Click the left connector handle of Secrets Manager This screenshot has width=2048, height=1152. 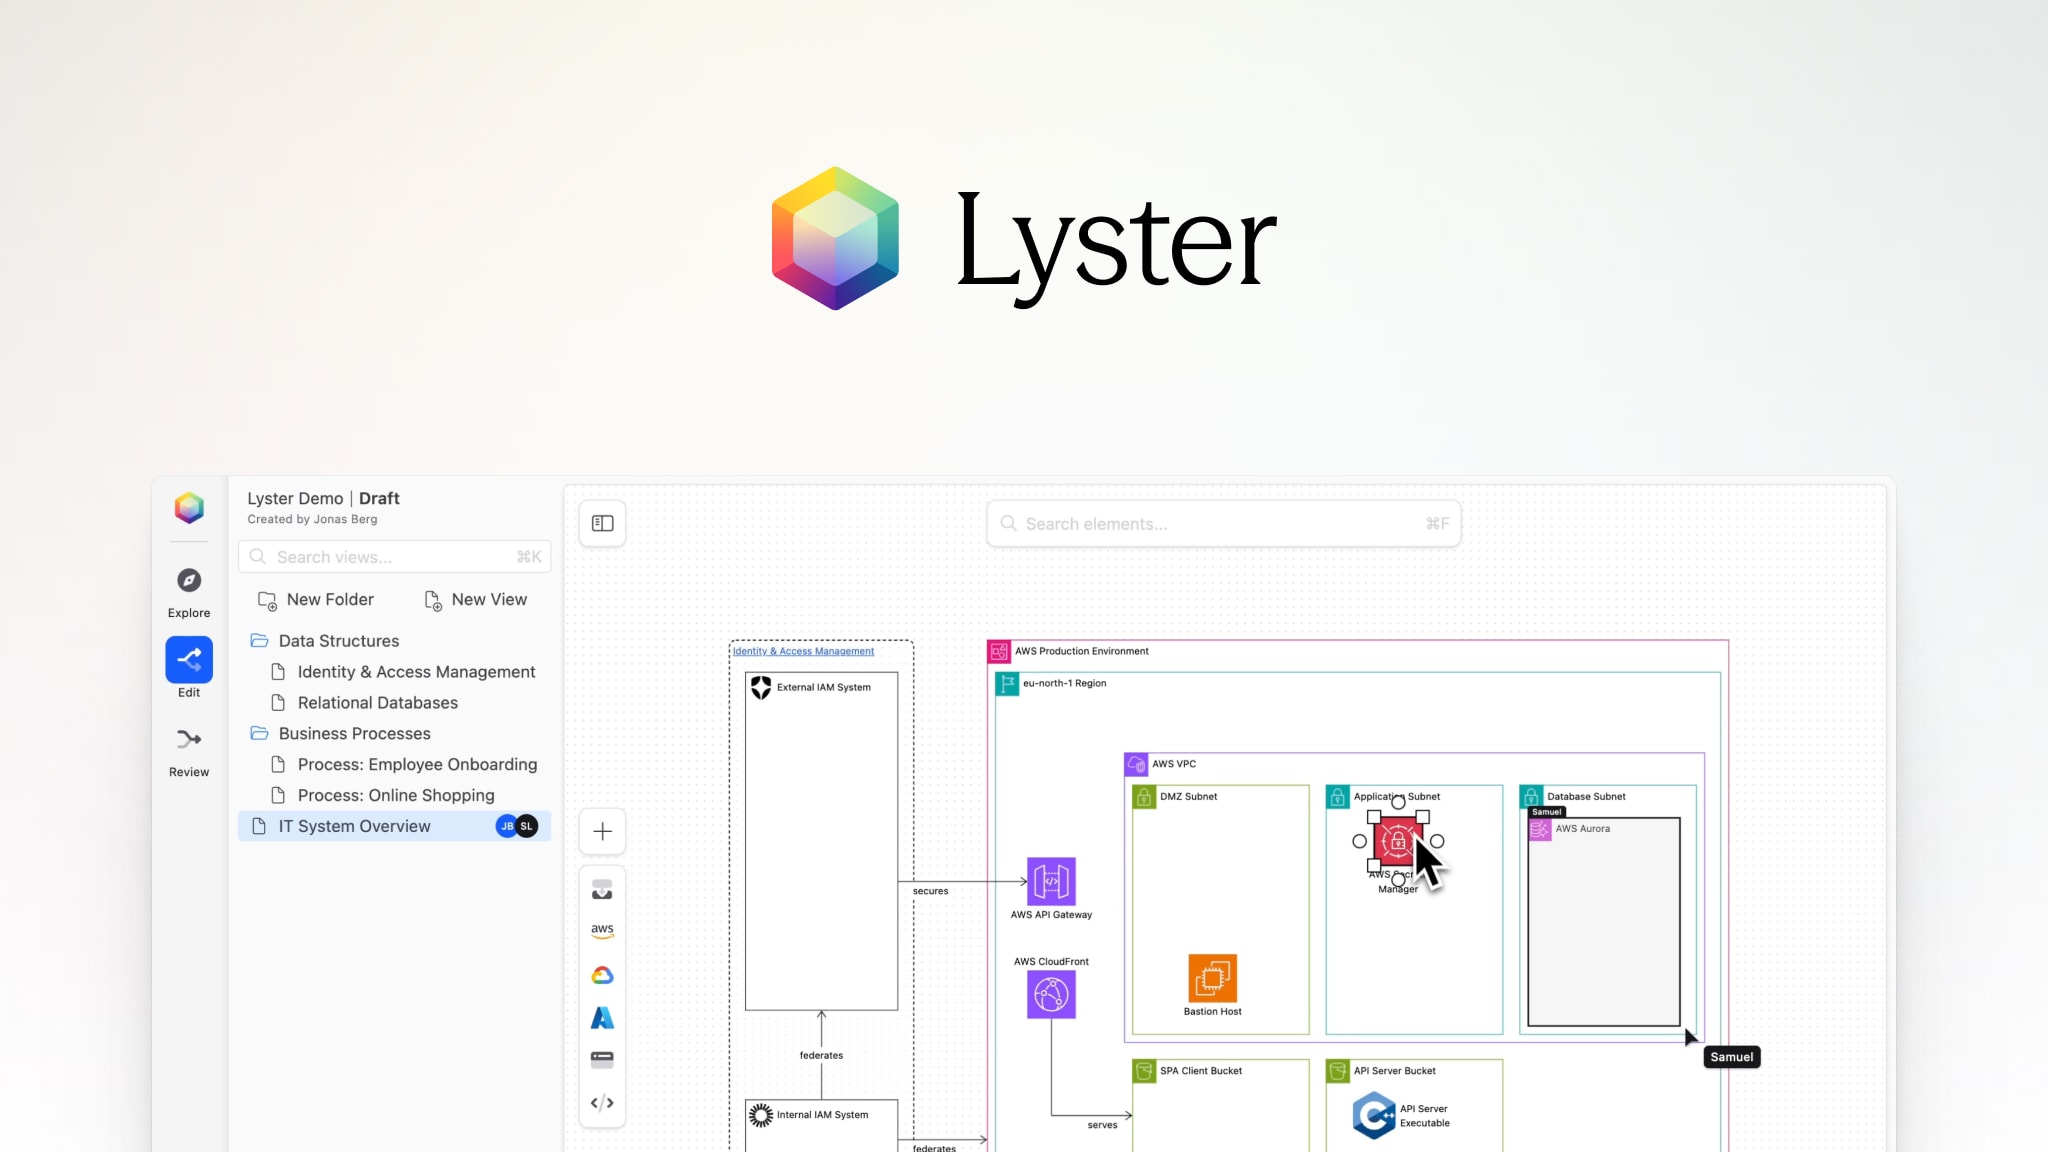[1360, 842]
